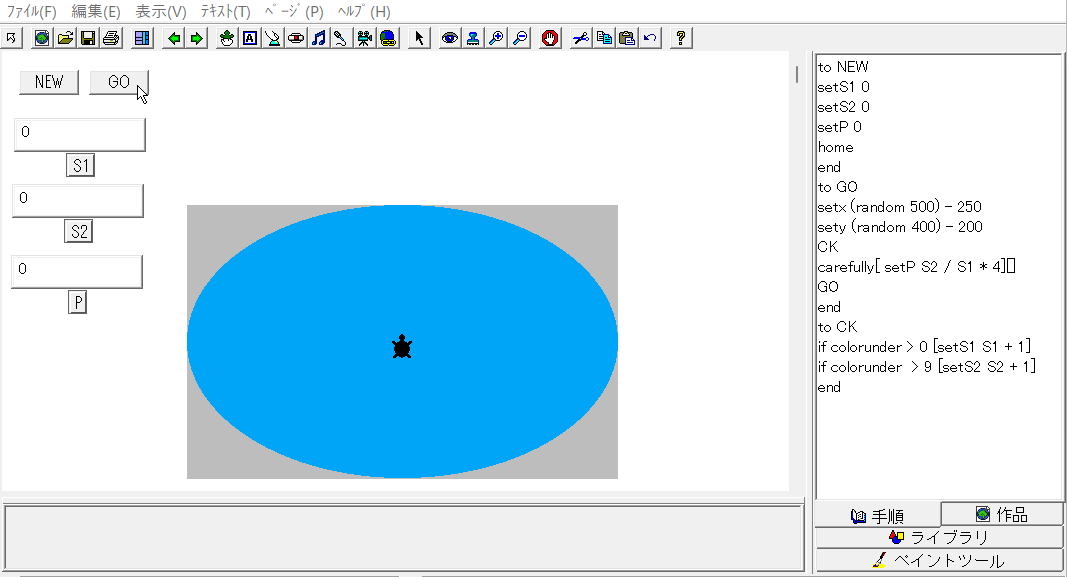
Task: Open the ページ(P) menu
Action: (294, 12)
